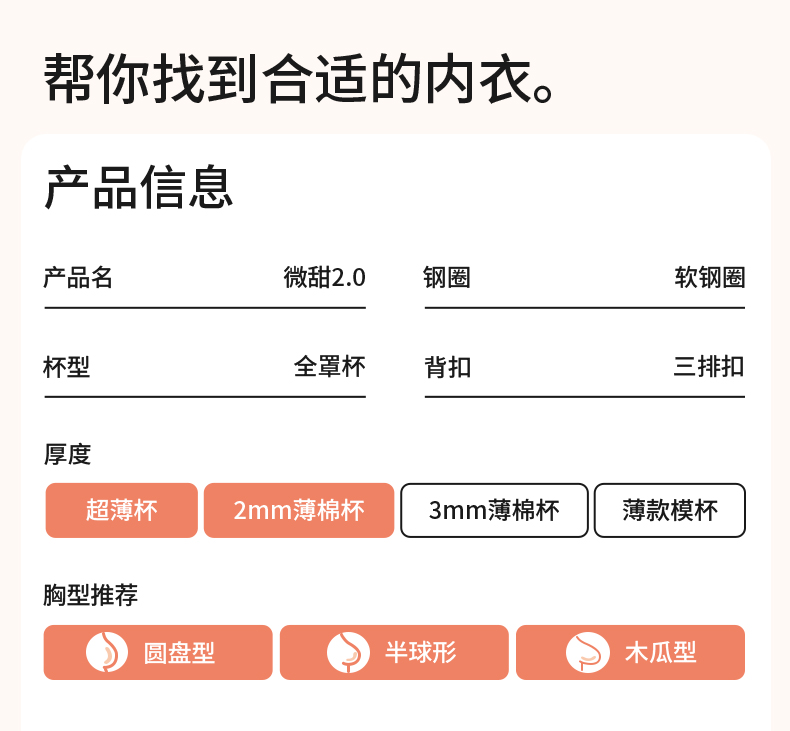Select the 三排扣 back clasp value
The image size is (790, 731).
(x=709, y=367)
